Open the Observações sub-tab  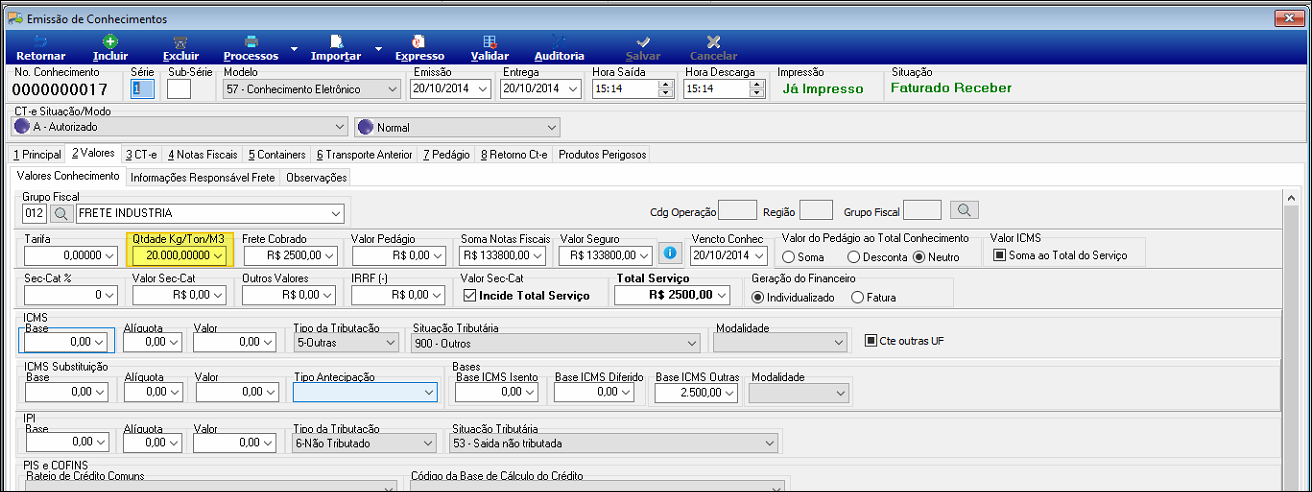pos(316,177)
